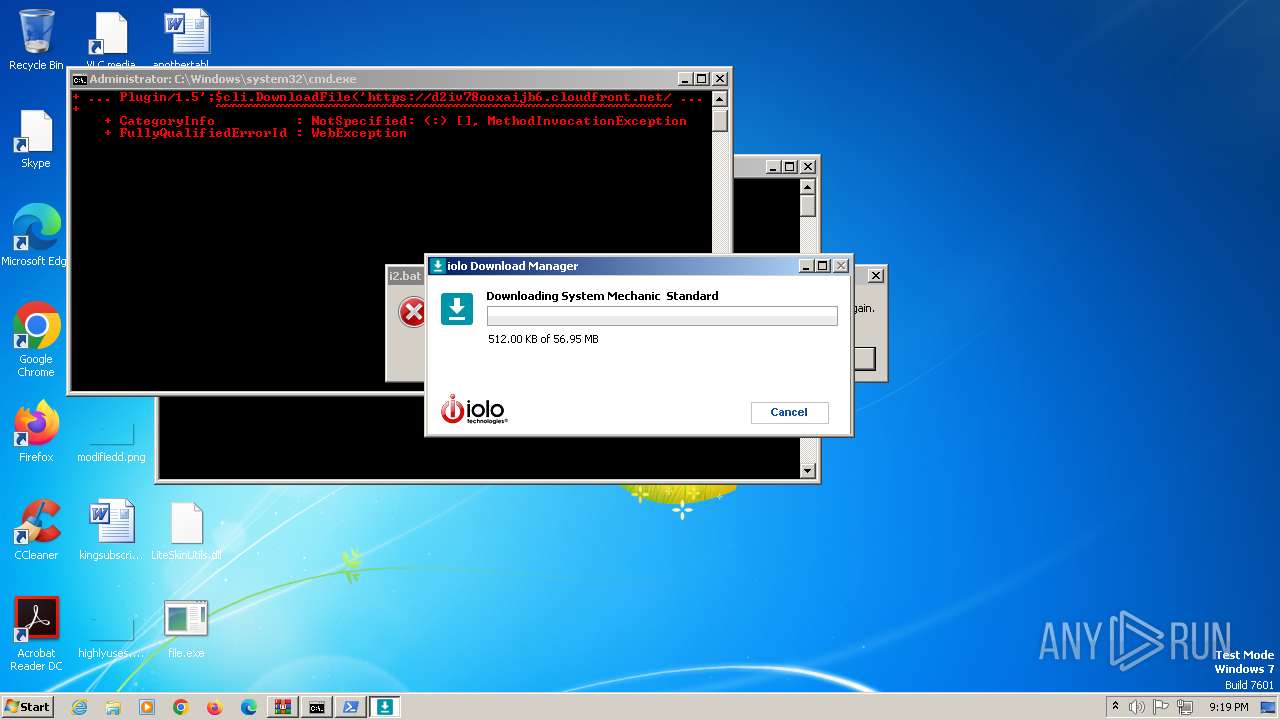
Task: Switch to the cmd.exe taskbar item
Action: click(317, 707)
